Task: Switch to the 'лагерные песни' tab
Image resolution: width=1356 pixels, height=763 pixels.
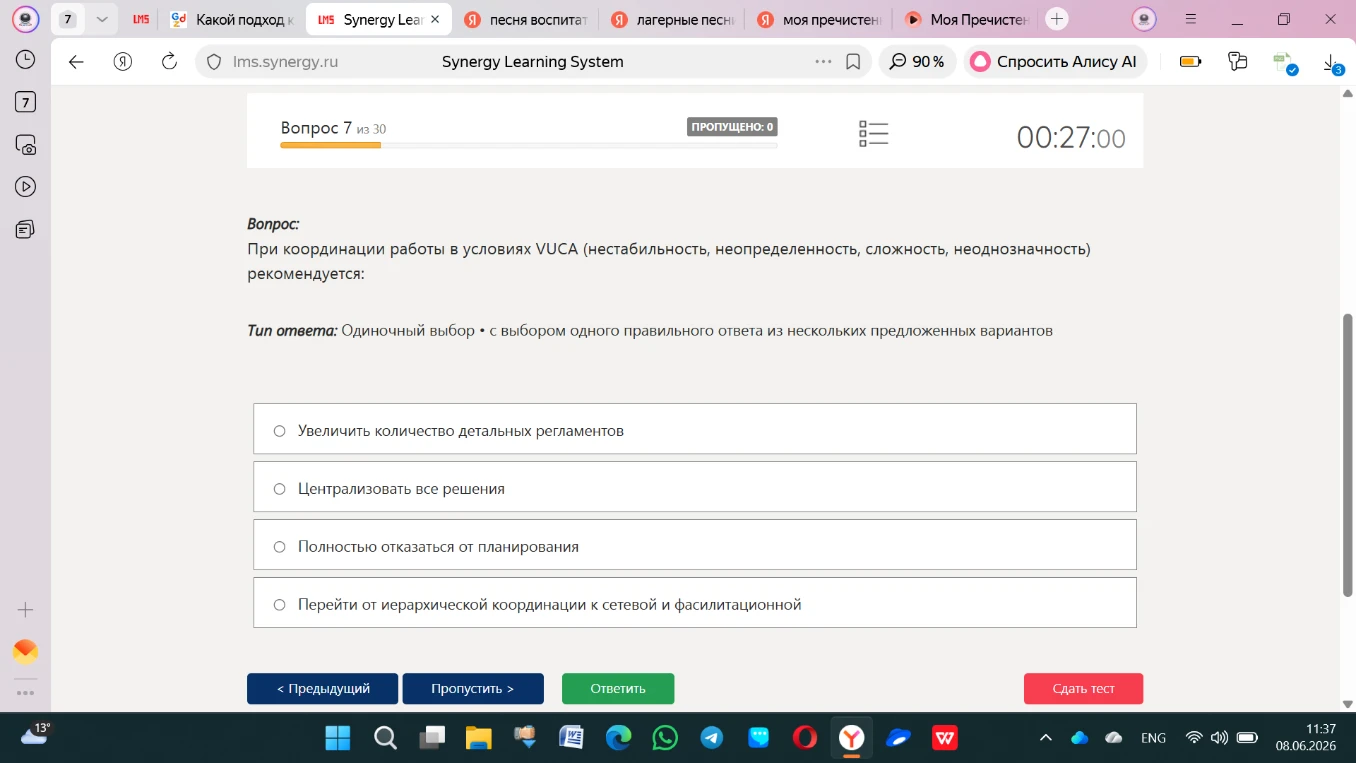Action: click(673, 19)
